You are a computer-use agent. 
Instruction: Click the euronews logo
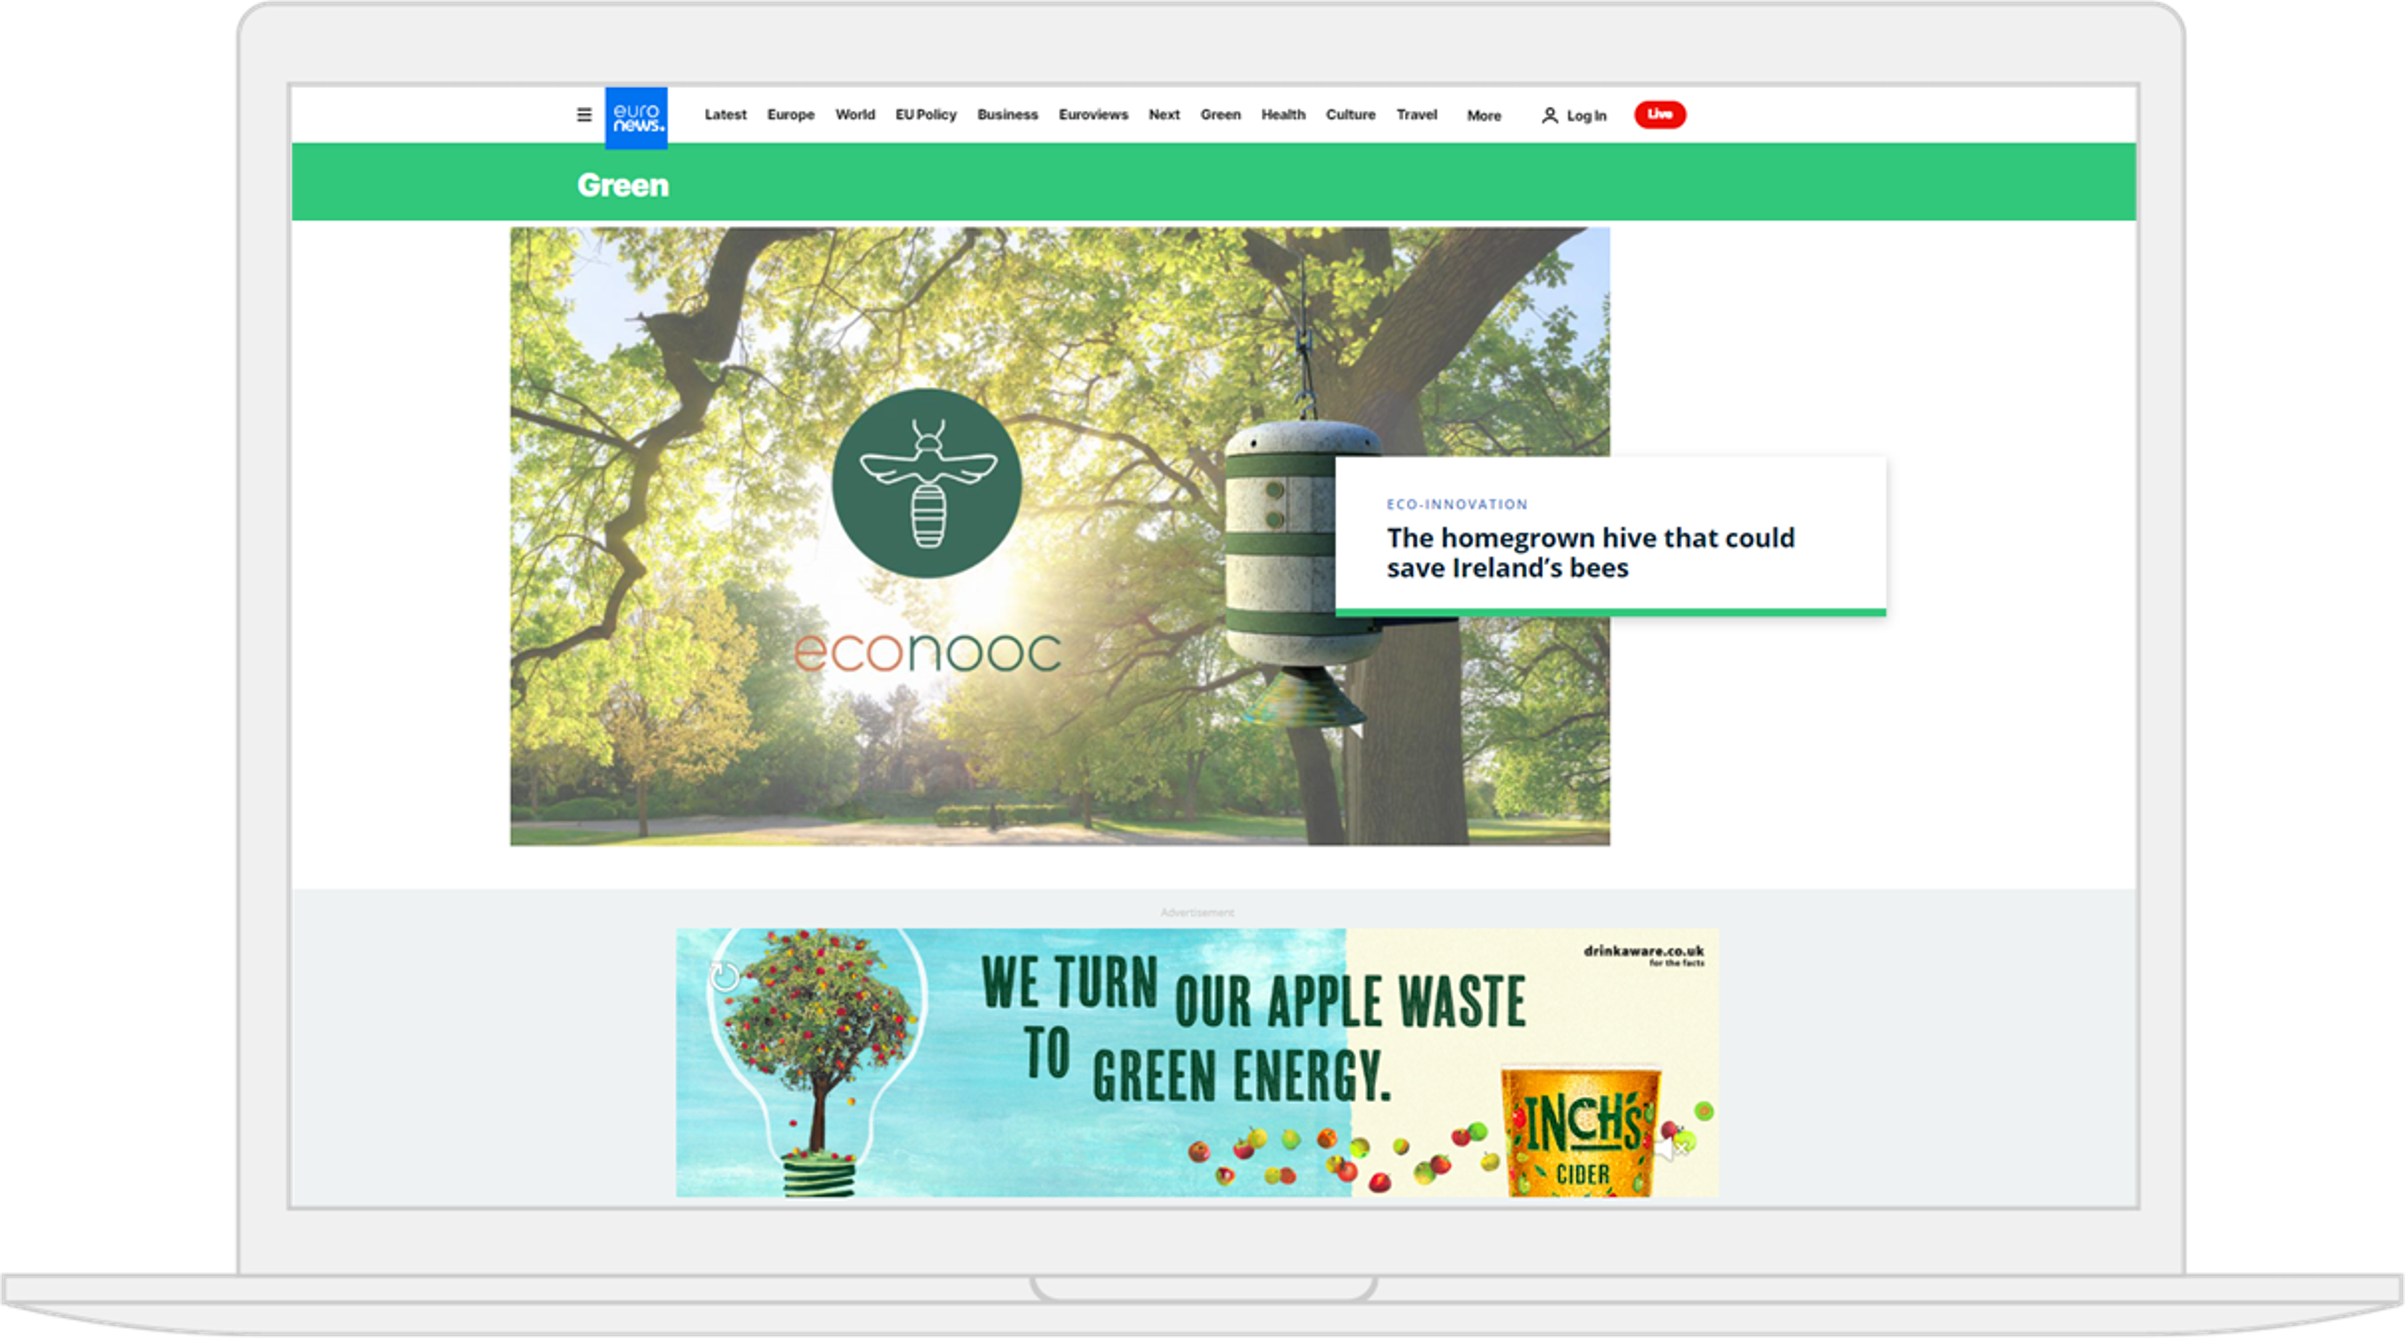point(636,118)
